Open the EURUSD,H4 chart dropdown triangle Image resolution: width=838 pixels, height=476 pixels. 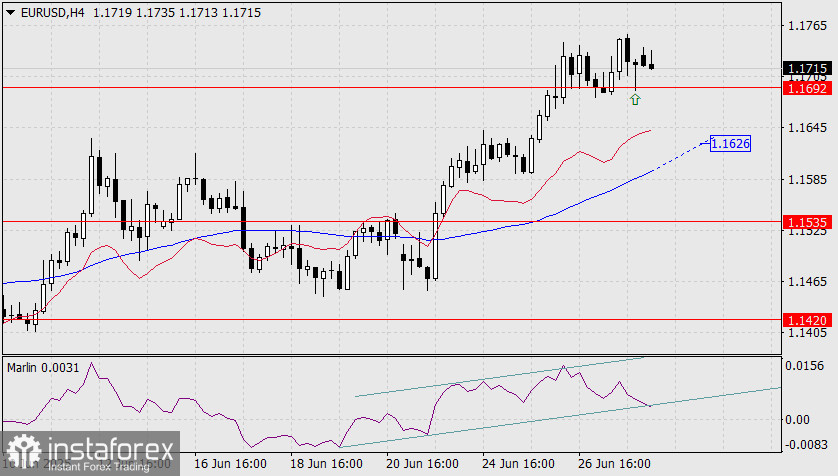click(10, 13)
